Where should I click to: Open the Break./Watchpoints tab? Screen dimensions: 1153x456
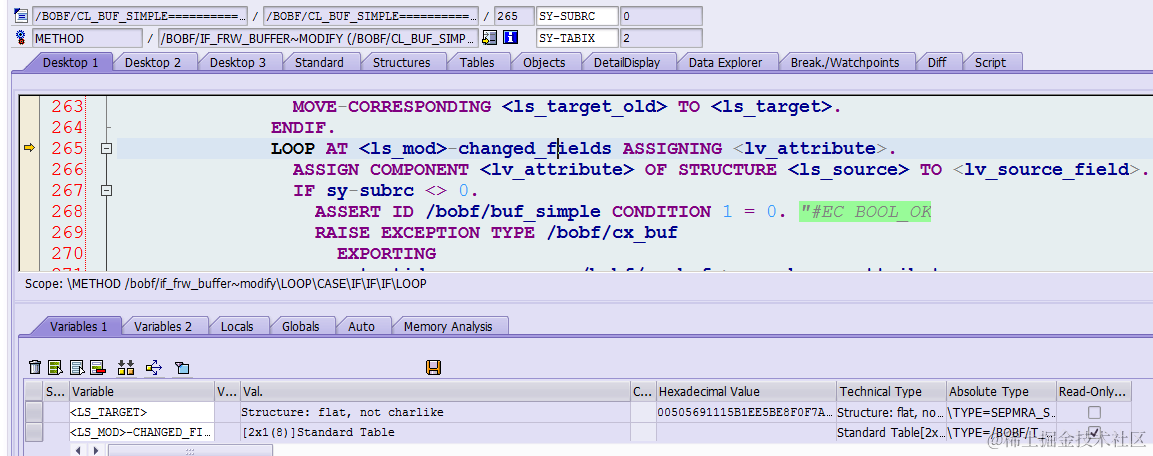tap(845, 63)
